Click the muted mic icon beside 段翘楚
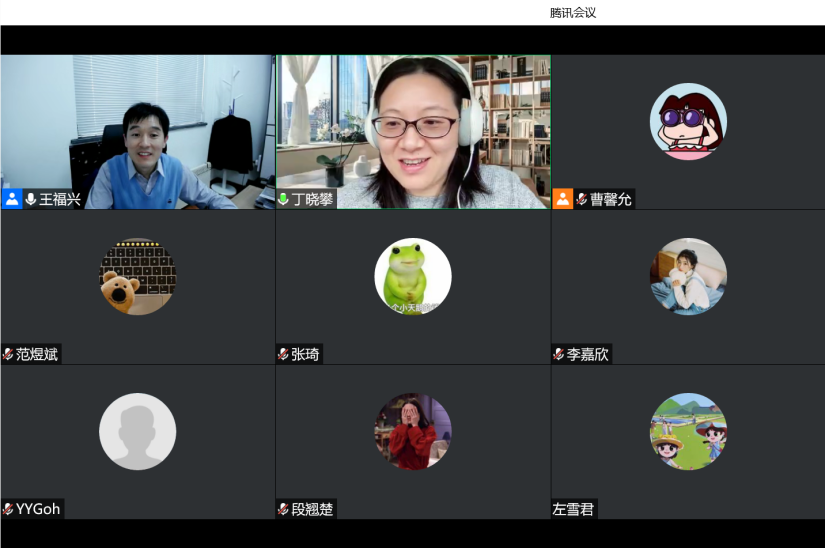 pyautogui.click(x=283, y=509)
